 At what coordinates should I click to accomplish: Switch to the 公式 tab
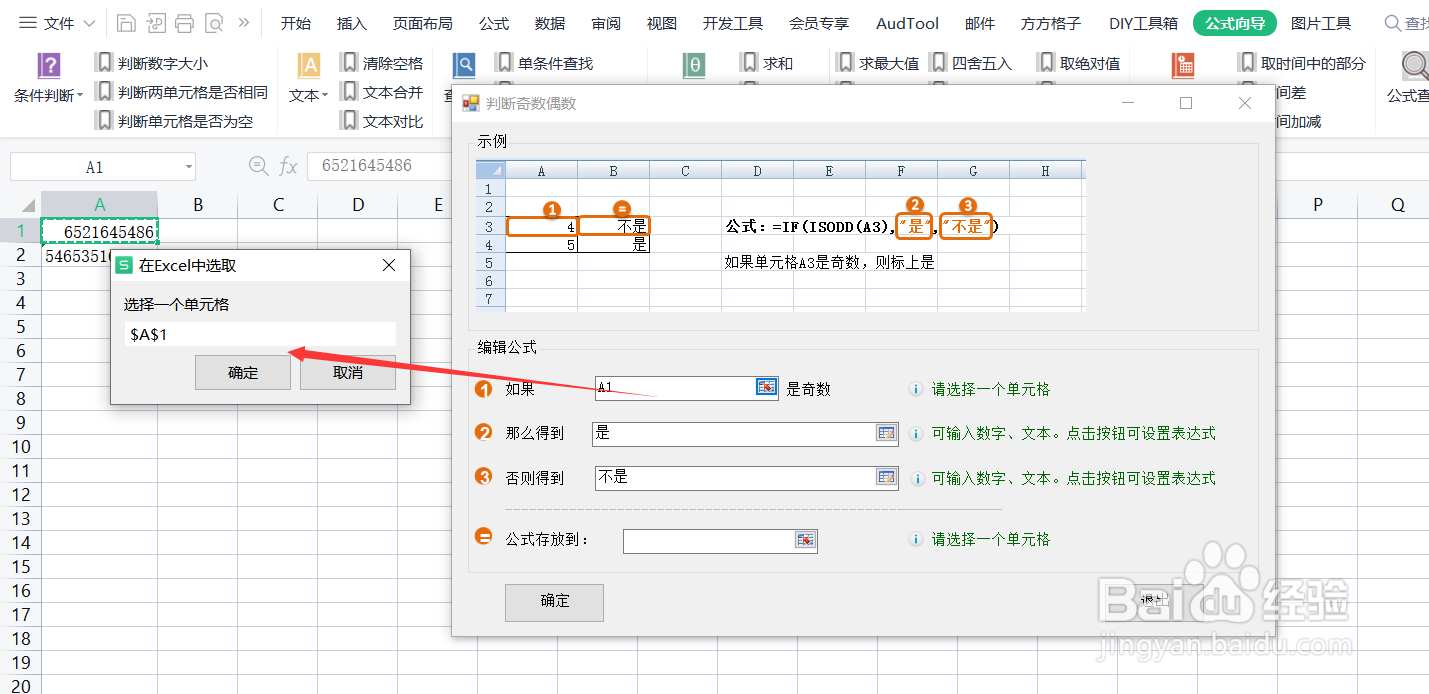coord(494,23)
